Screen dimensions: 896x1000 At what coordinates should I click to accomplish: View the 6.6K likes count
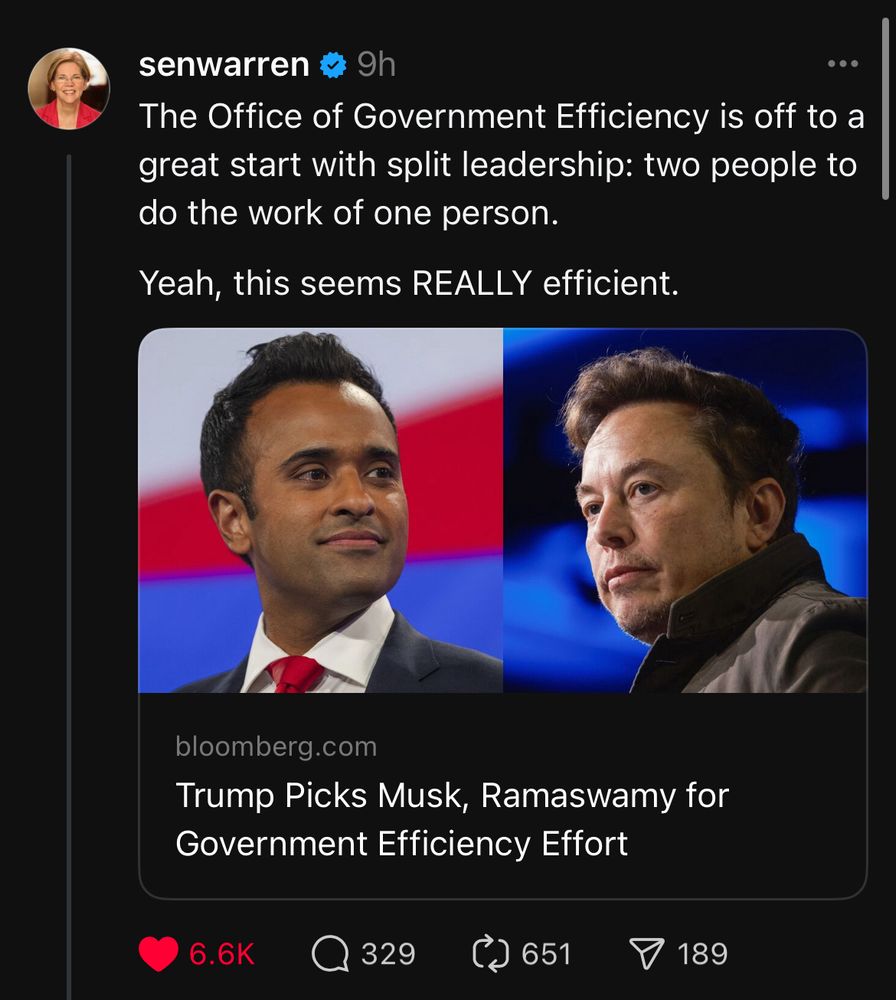[222, 954]
